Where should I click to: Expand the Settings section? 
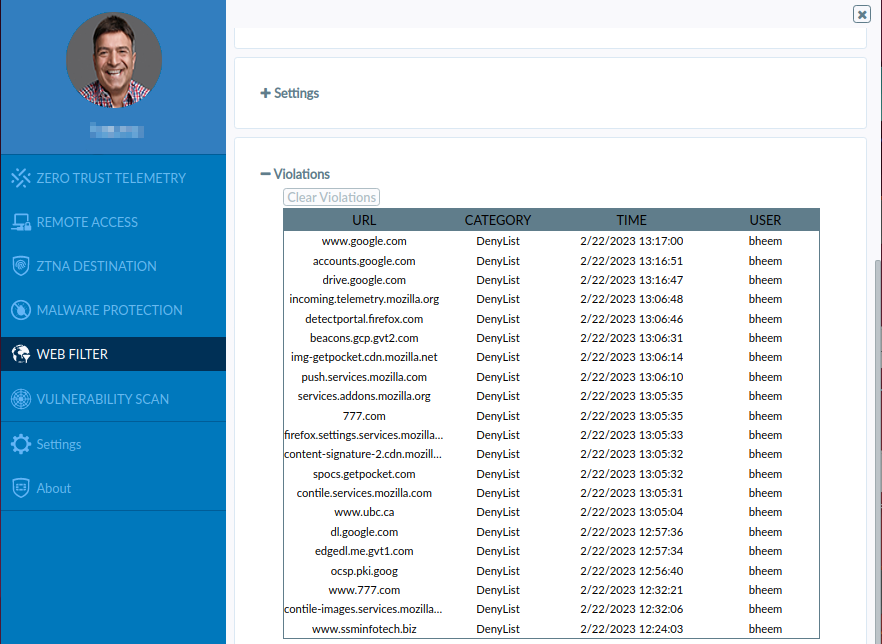click(289, 93)
